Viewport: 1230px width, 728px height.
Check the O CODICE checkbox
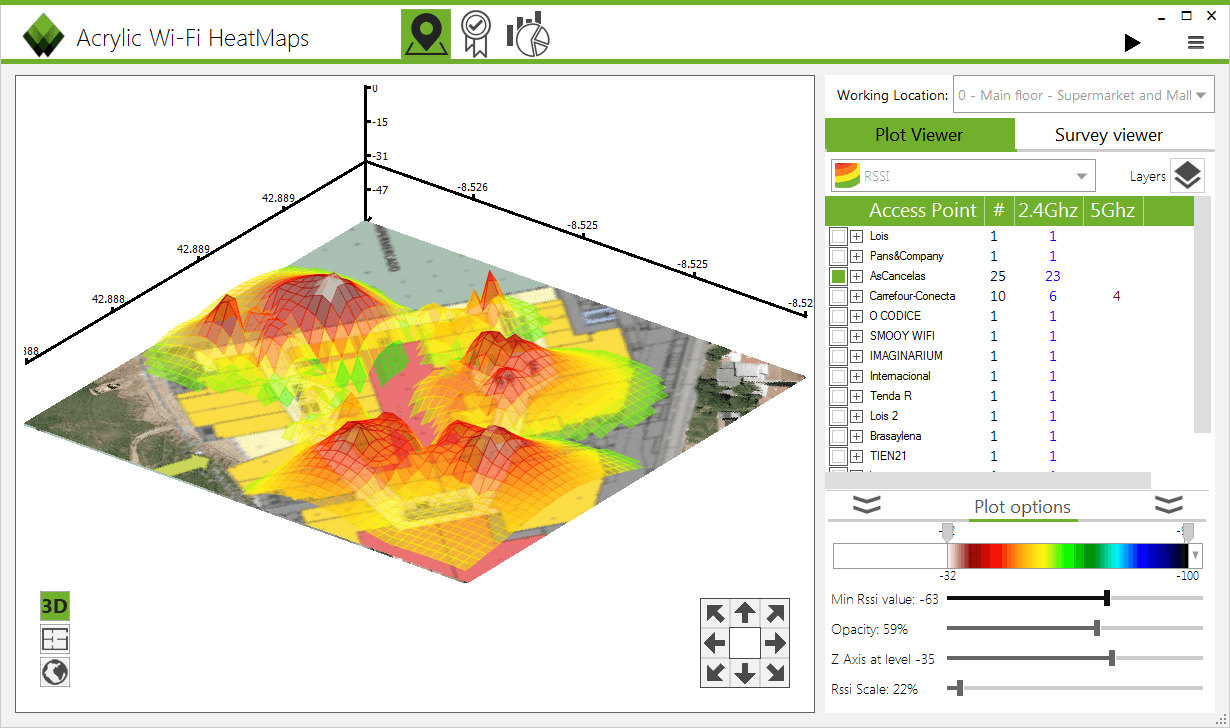click(838, 316)
